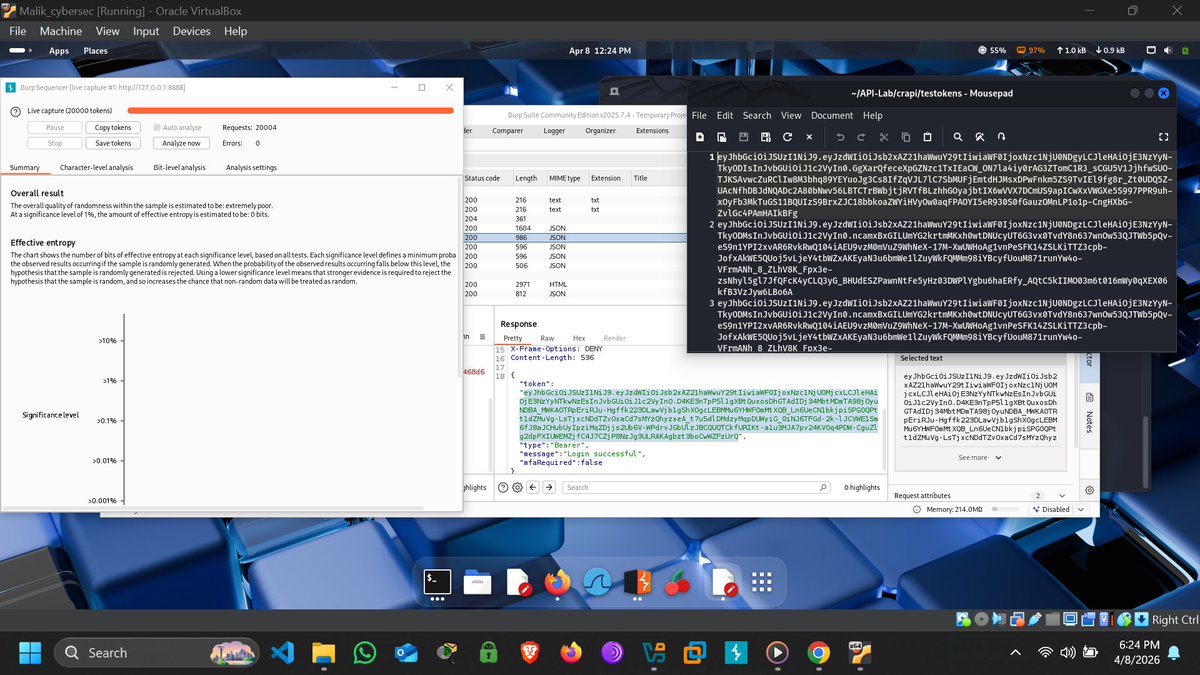Click the Cut scissors icon in Mousepad
Viewport: 1200px width, 675px height.
(883, 136)
